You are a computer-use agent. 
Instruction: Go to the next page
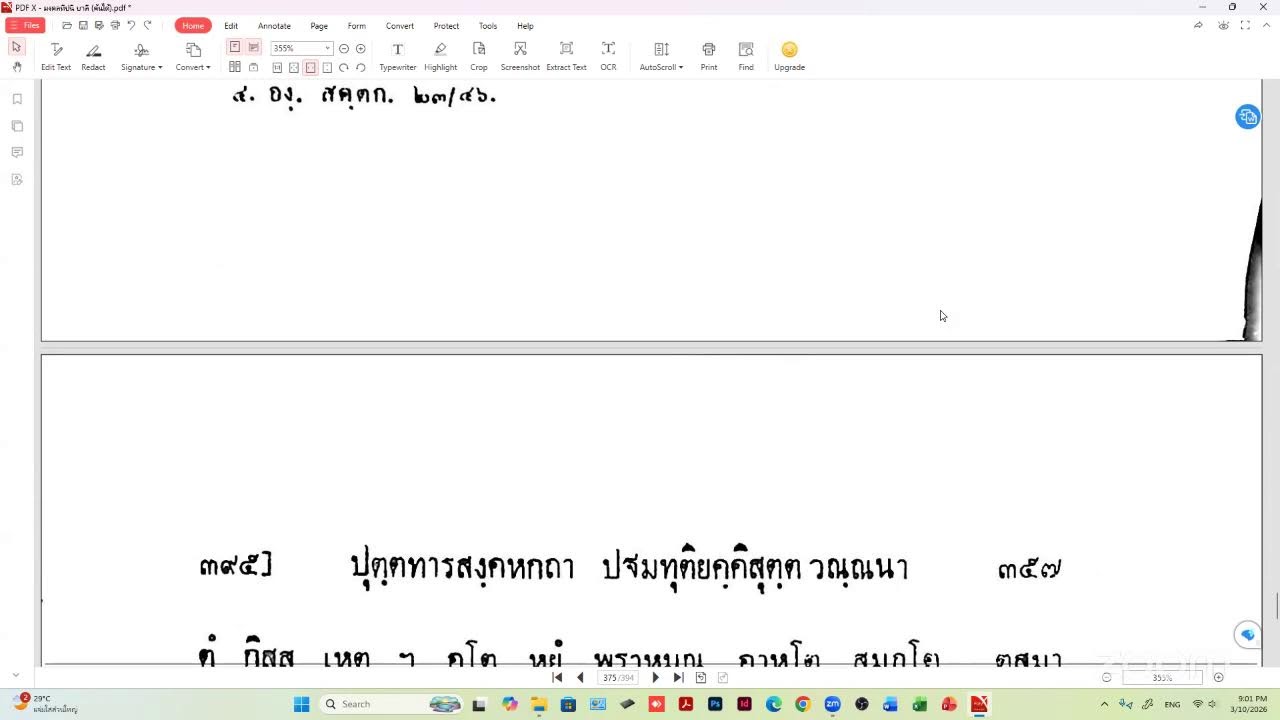[x=656, y=678]
